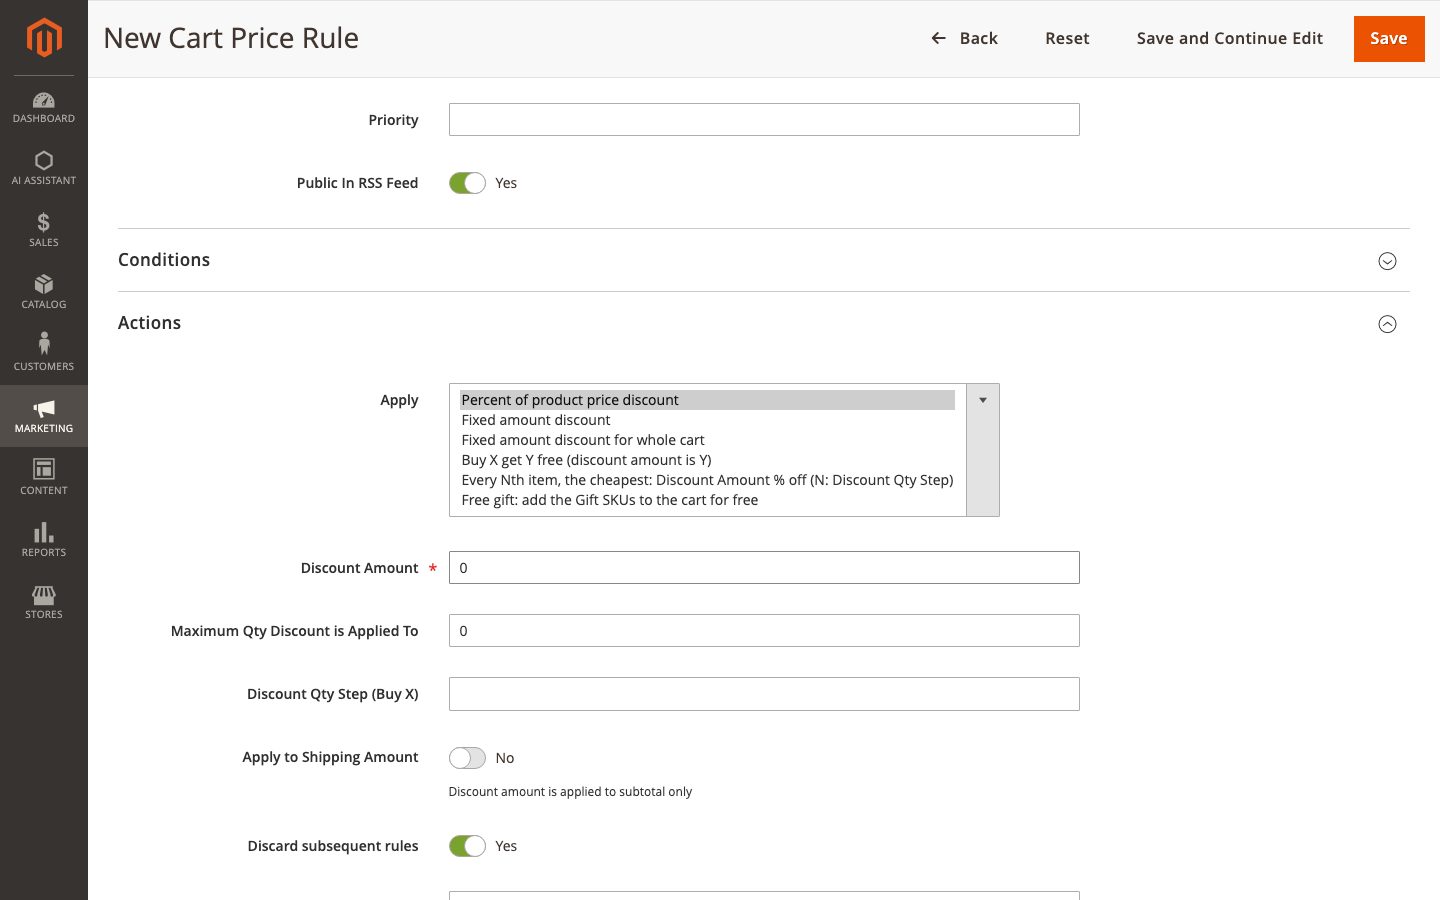Viewport: 1440px width, 900px height.
Task: Click the Maximum Qty Discount is Applied To field
Action: (x=764, y=631)
